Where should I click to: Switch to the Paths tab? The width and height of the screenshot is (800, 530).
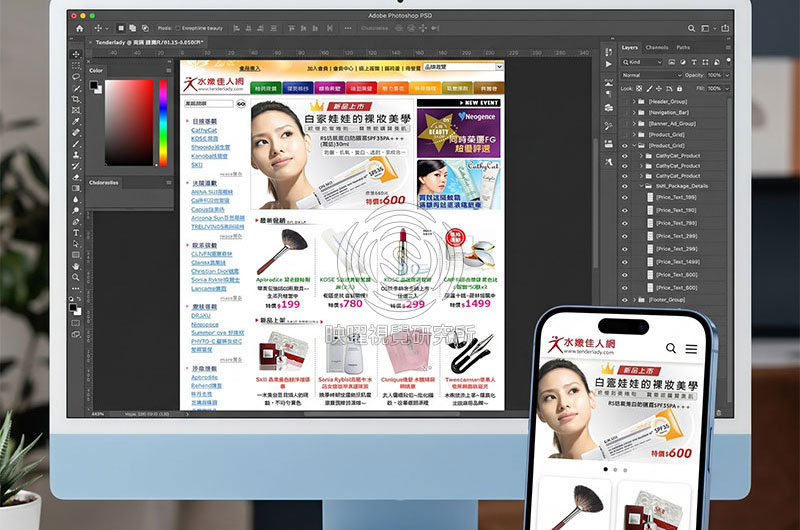(683, 47)
